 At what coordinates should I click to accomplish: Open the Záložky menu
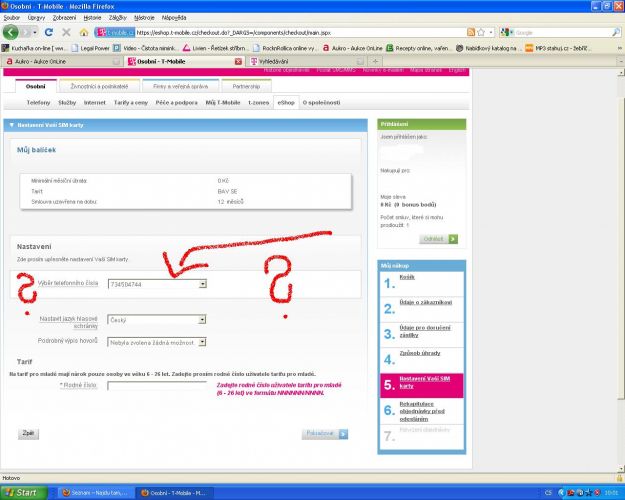118,18
